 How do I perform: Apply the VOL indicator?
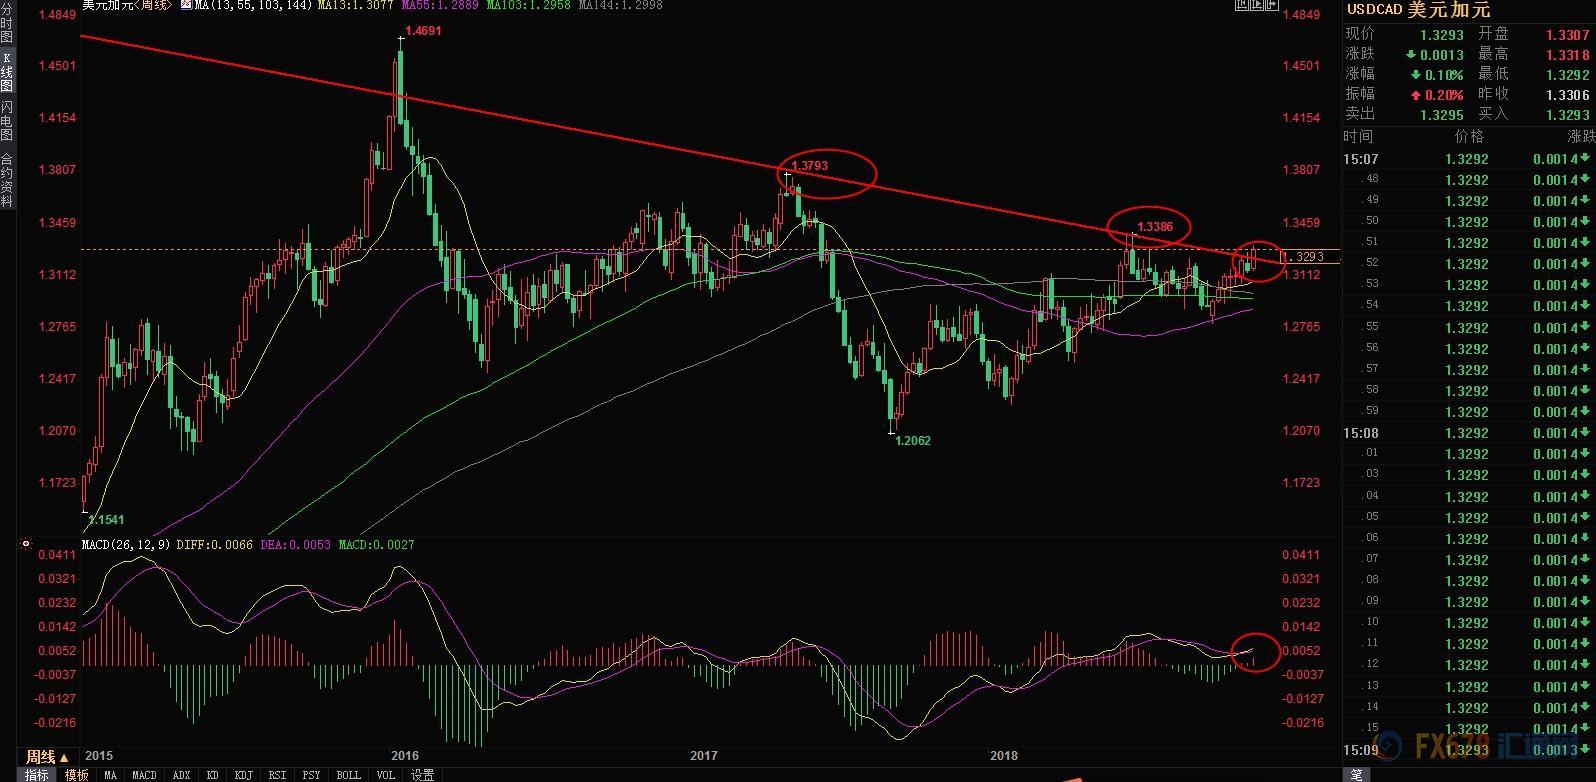385,774
